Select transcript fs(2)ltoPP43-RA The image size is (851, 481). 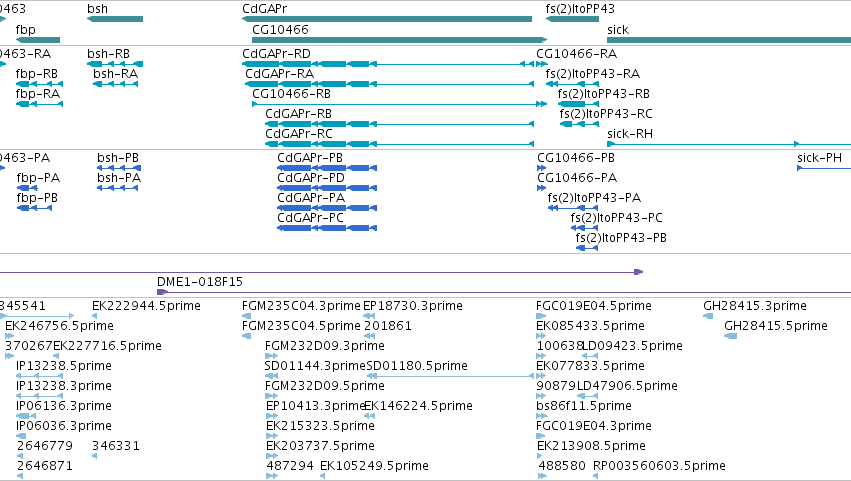pyautogui.click(x=573, y=84)
